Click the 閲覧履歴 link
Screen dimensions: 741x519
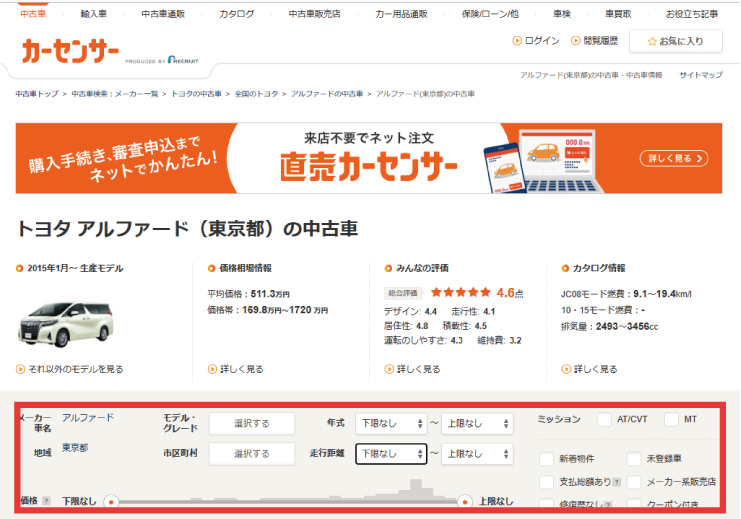[601, 41]
